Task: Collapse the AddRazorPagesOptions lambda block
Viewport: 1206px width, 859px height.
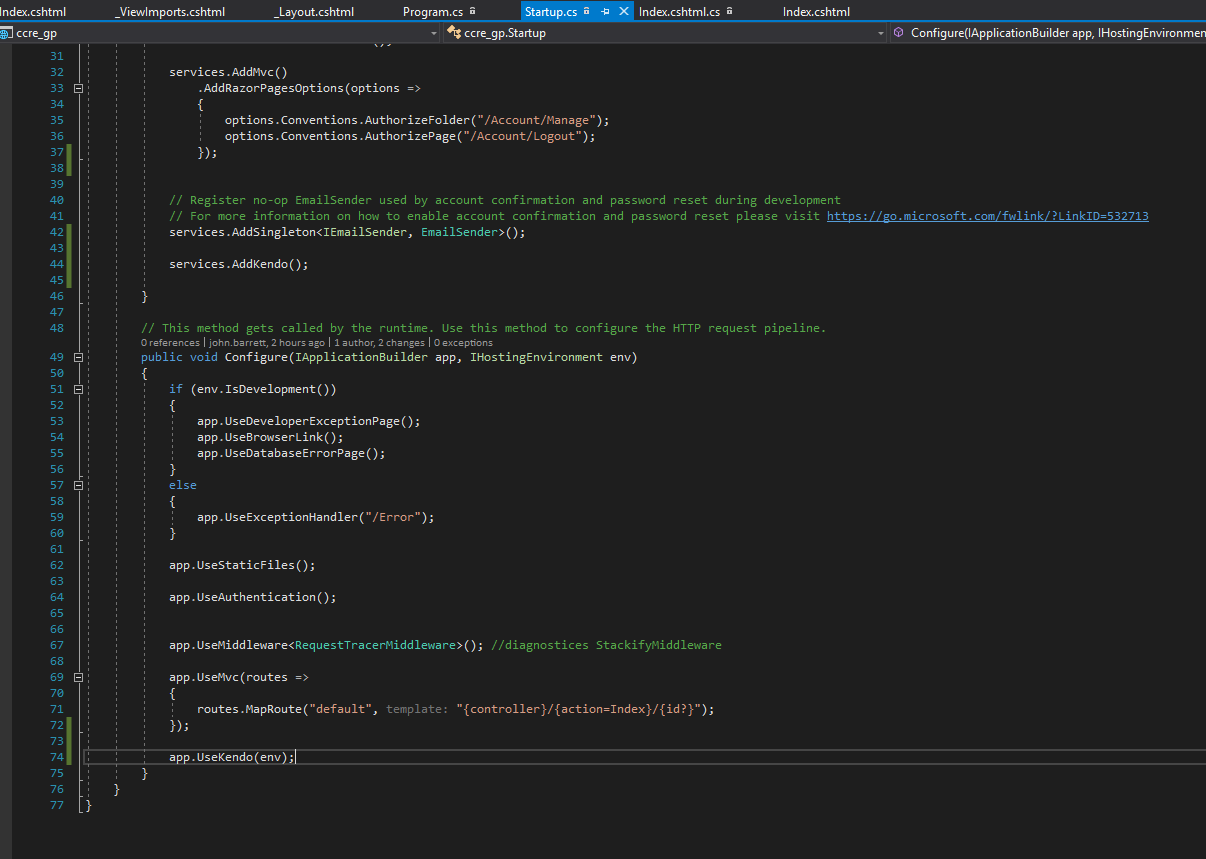Action: pos(78,88)
